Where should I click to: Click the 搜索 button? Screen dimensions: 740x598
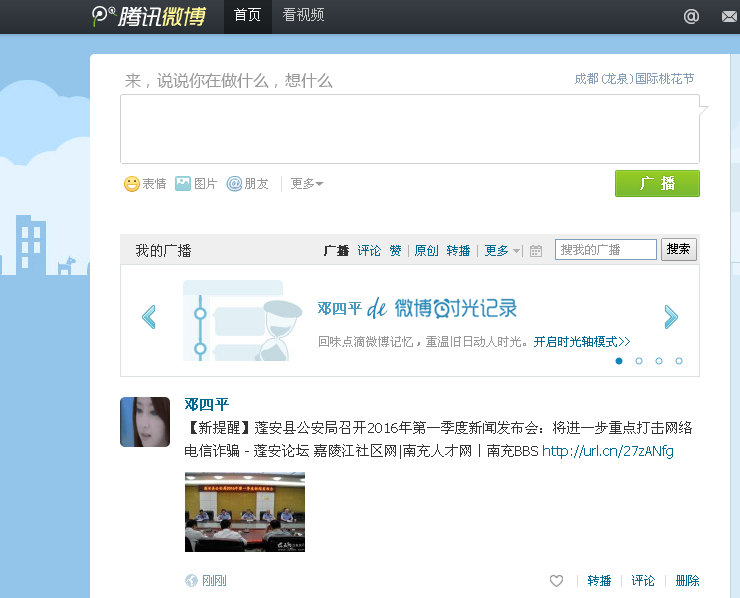click(678, 249)
